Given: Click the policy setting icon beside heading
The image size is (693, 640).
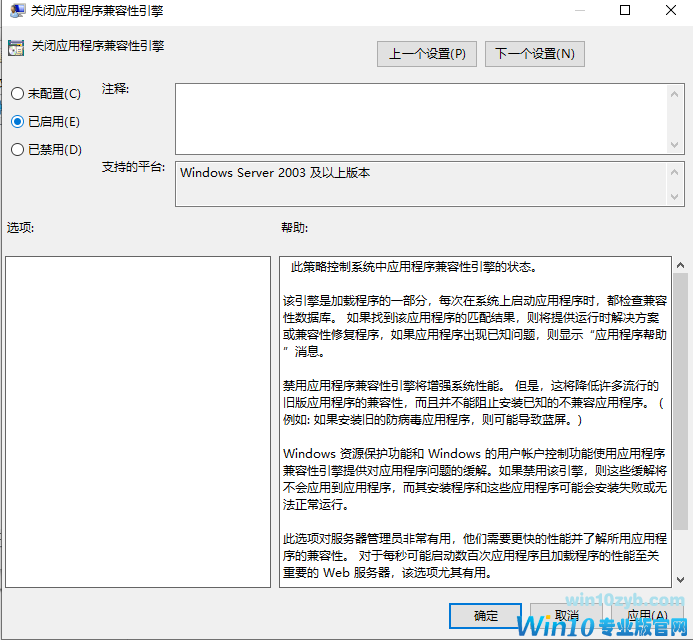Looking at the screenshot, I should click(16, 48).
